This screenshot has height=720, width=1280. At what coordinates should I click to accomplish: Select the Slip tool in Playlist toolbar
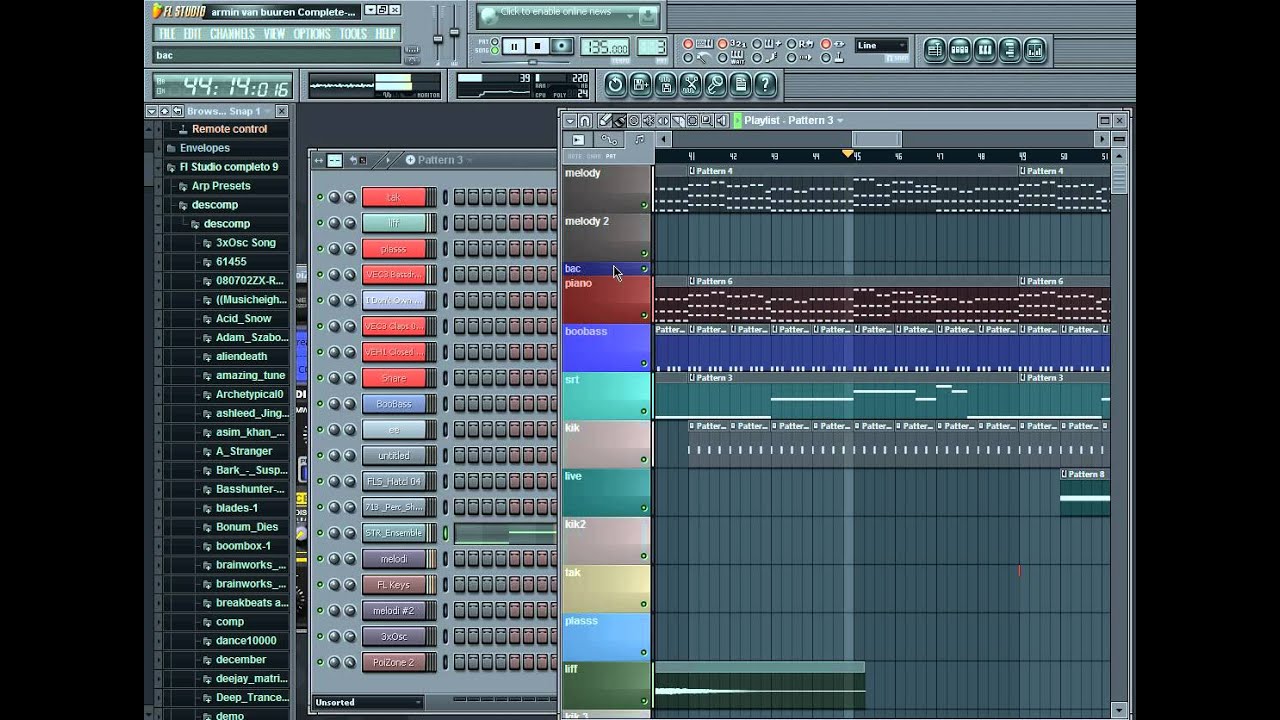pos(663,120)
